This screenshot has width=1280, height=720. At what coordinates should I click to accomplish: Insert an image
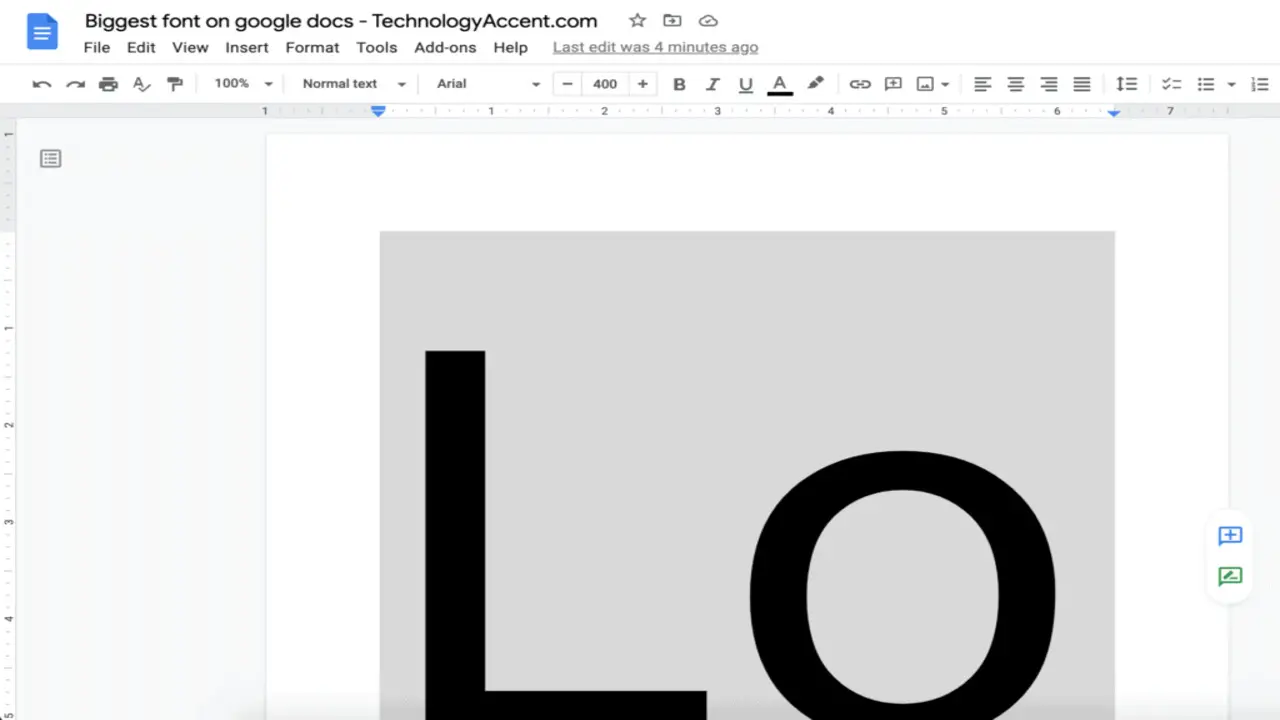tap(926, 84)
